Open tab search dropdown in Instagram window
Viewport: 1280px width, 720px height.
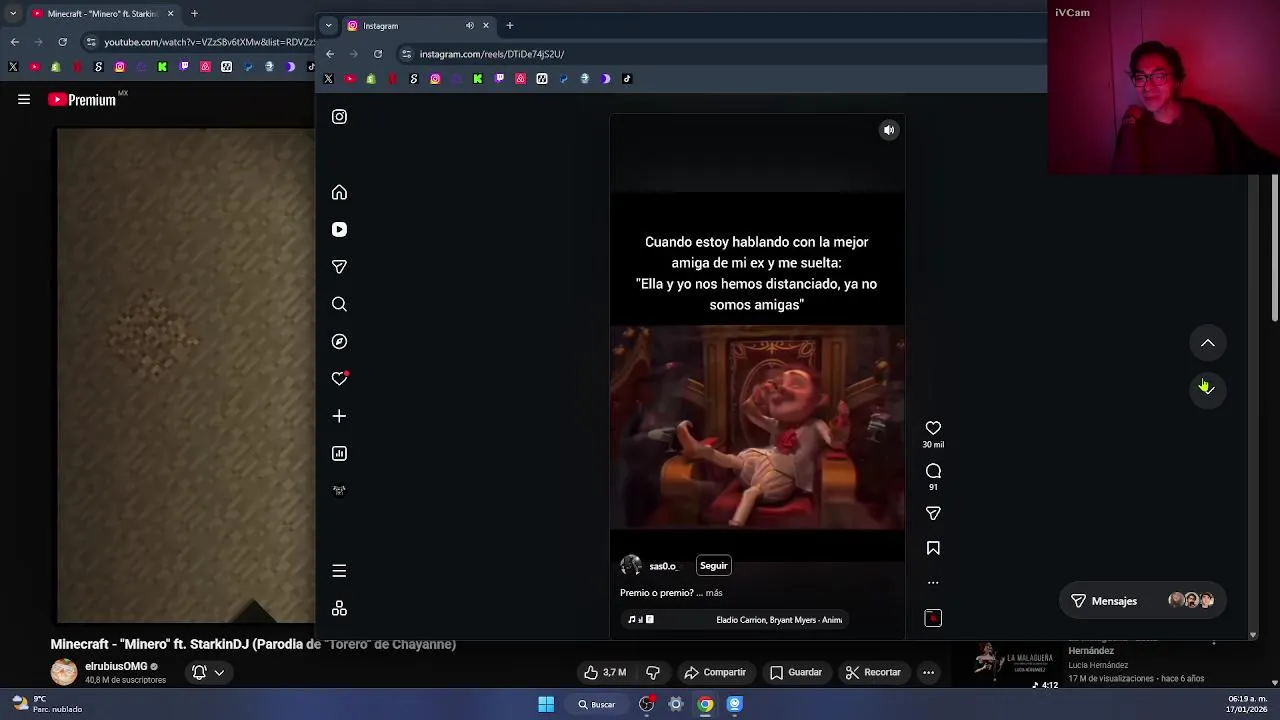328,26
